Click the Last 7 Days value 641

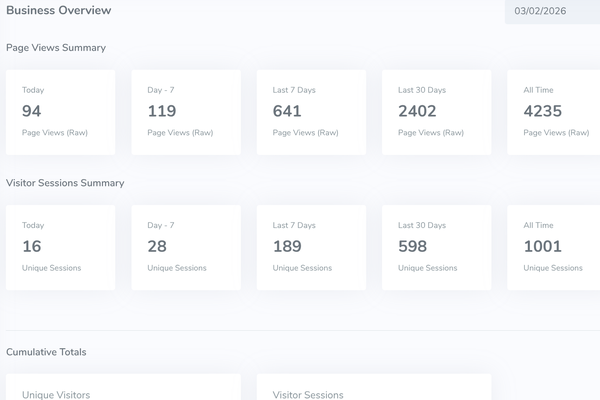(x=287, y=111)
